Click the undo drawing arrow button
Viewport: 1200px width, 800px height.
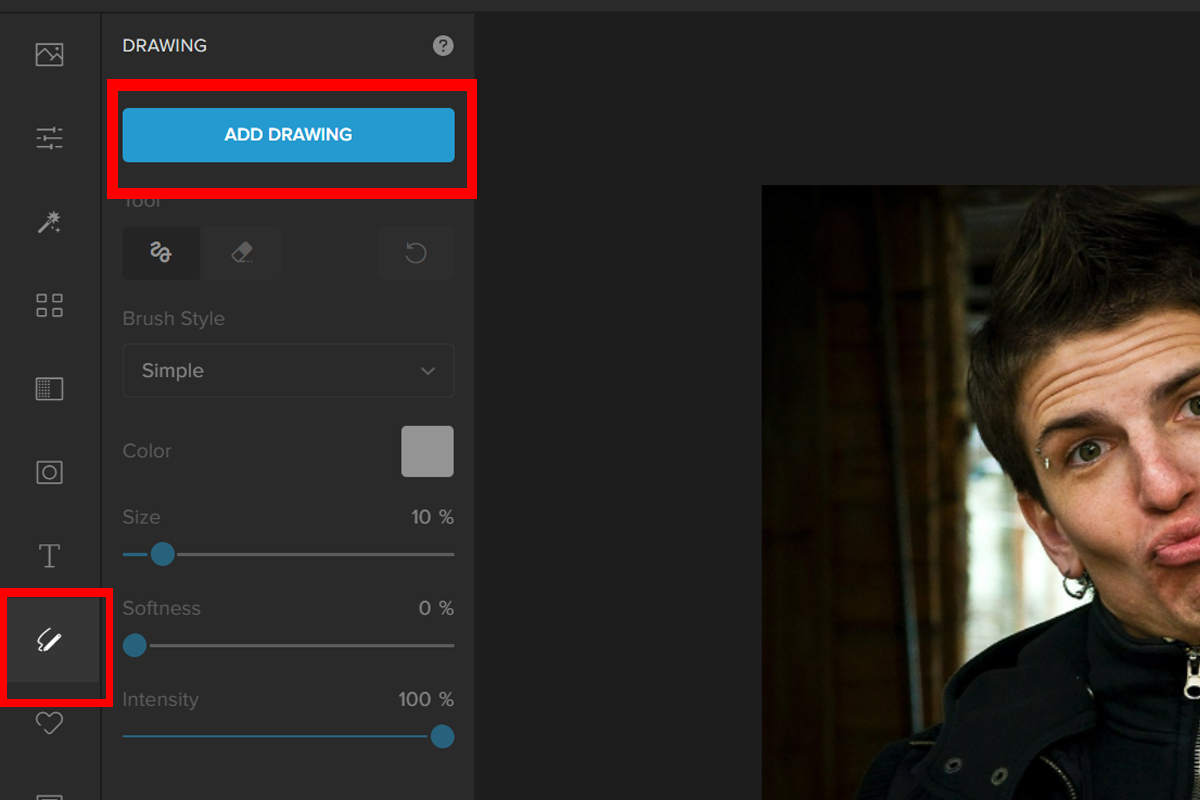[x=416, y=252]
